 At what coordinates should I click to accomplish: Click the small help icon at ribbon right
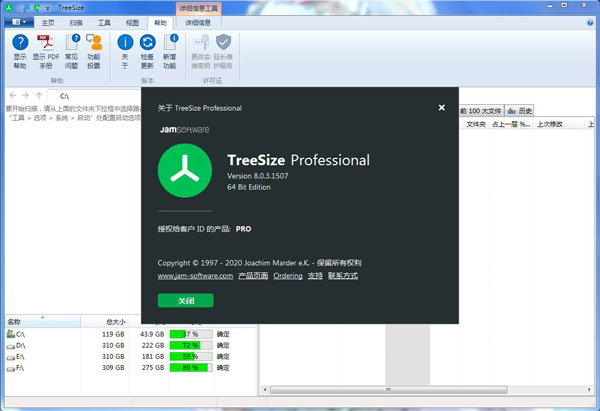[589, 22]
